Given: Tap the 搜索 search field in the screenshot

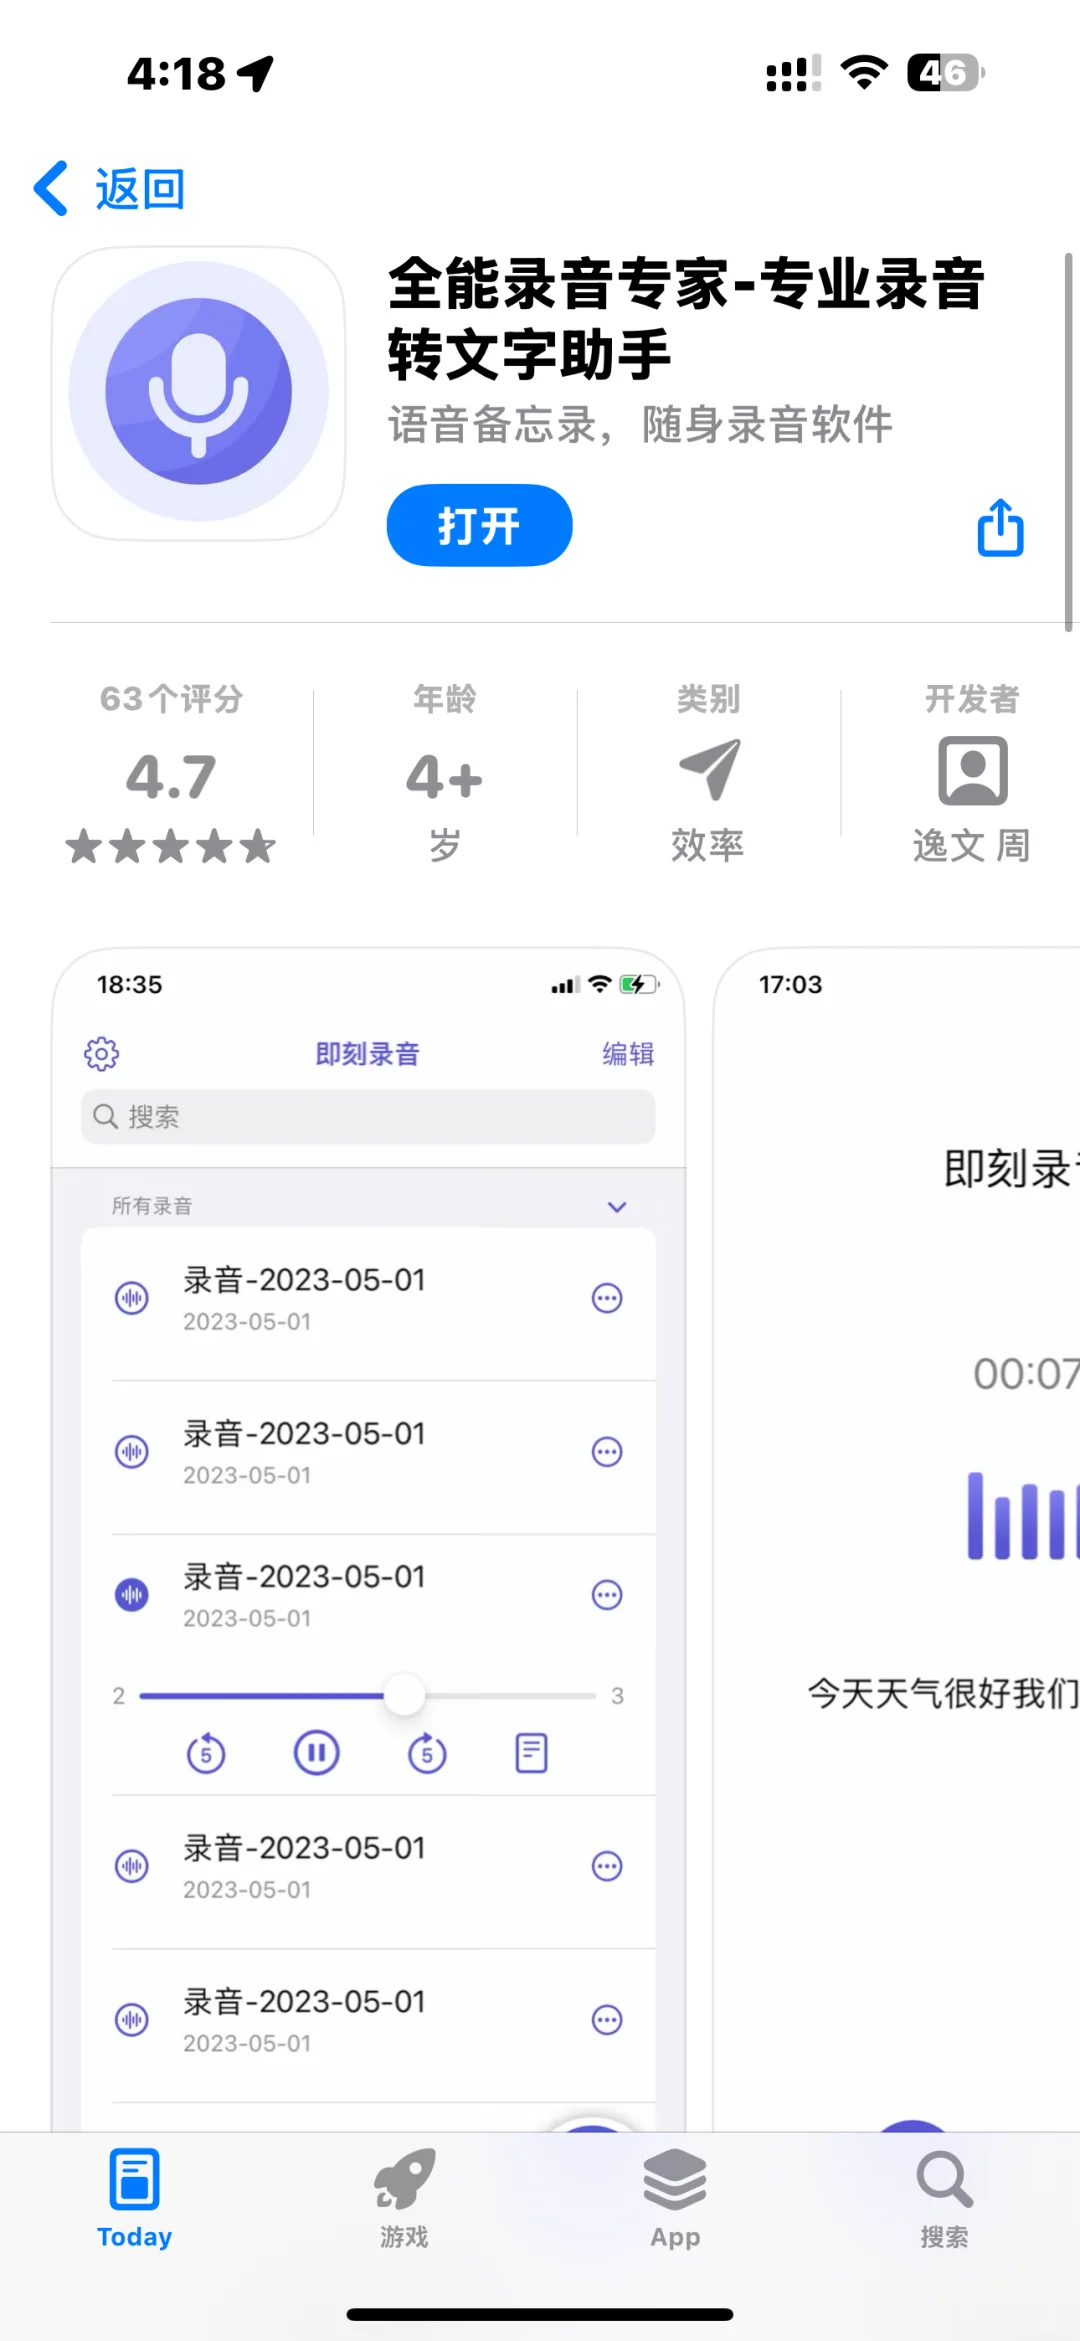Looking at the screenshot, I should click(368, 1116).
